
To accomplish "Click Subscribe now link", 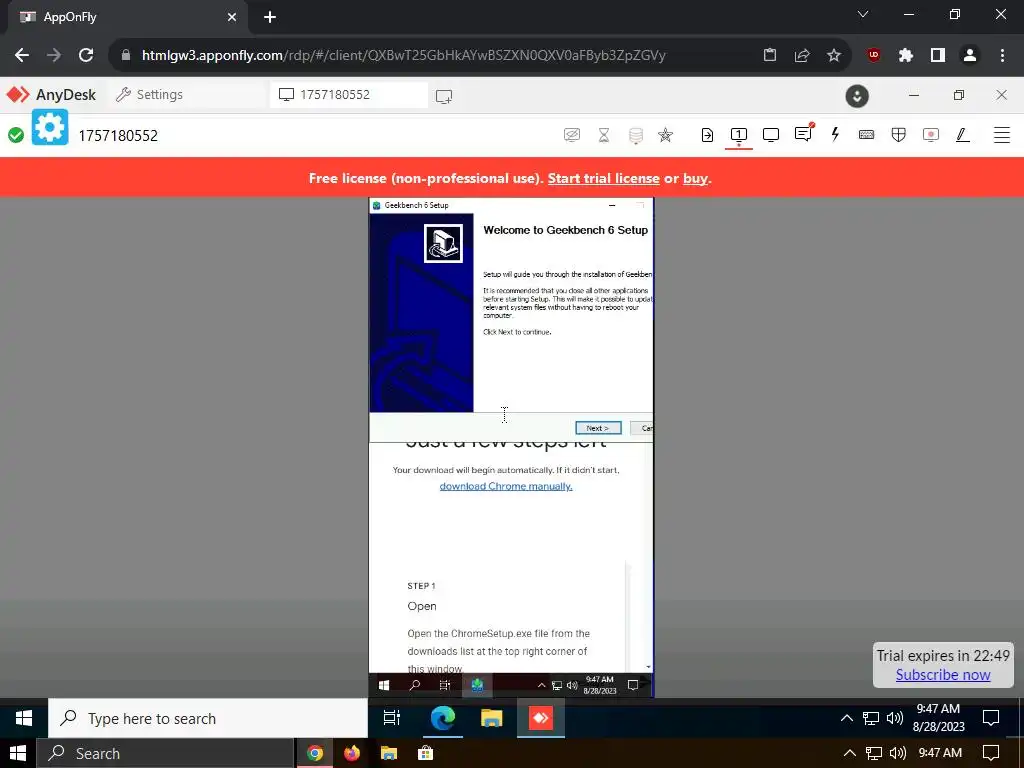I will click(942, 675).
